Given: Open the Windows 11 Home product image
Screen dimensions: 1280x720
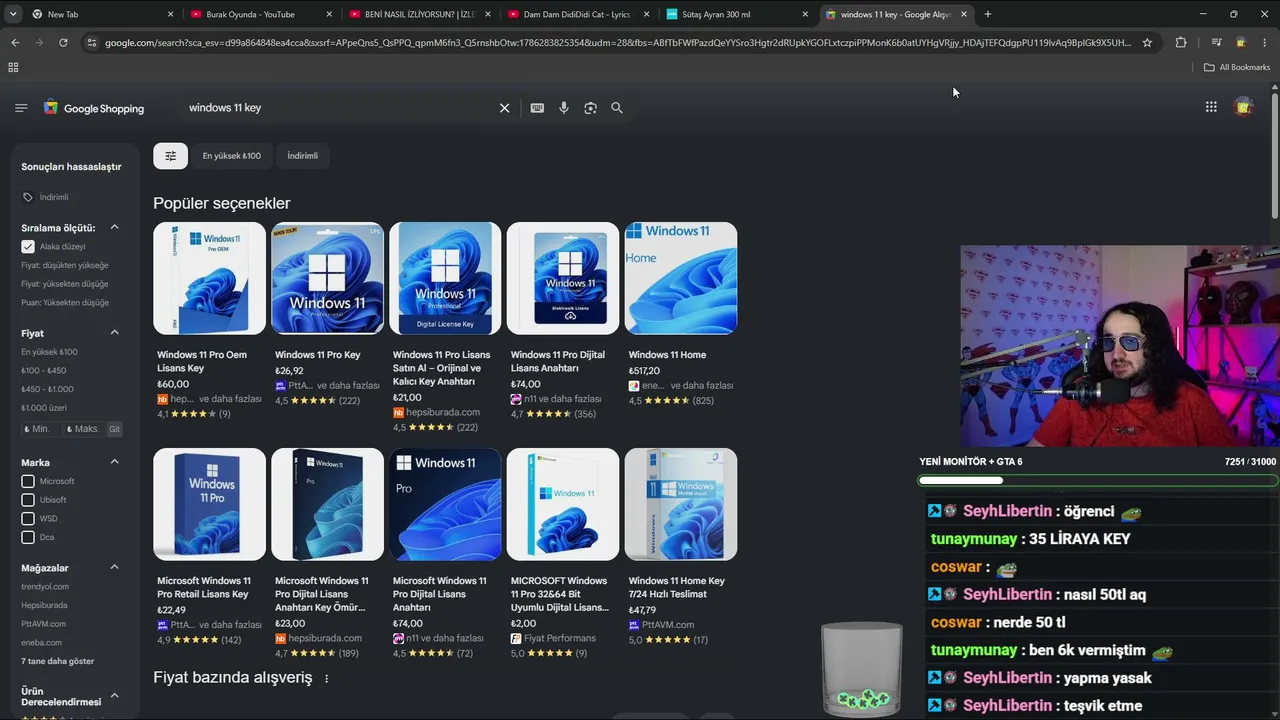Looking at the screenshot, I should click(x=681, y=278).
